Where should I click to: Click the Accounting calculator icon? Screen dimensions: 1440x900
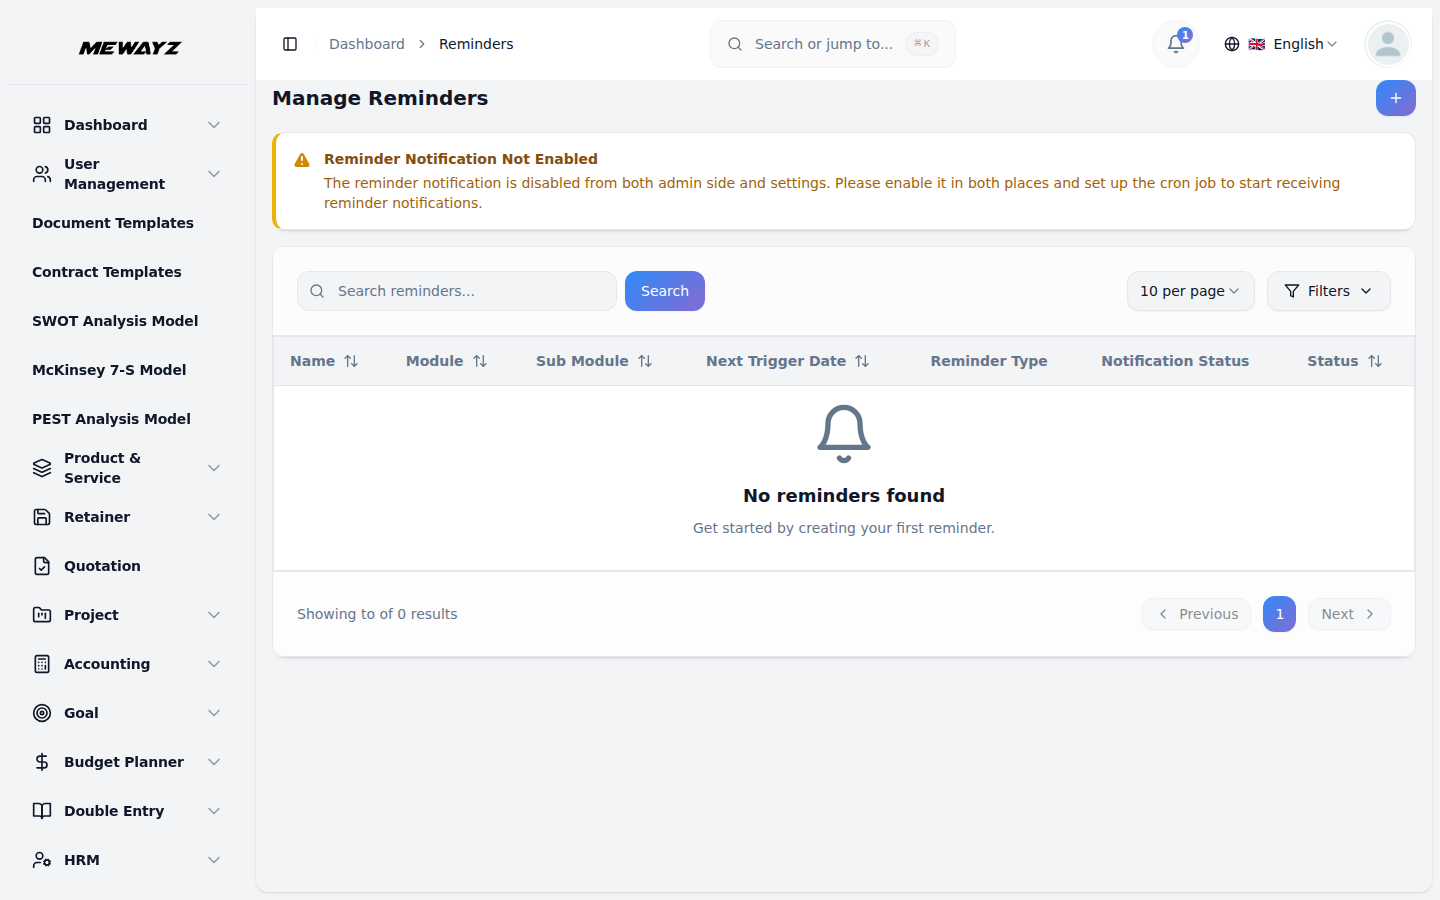pyautogui.click(x=42, y=664)
